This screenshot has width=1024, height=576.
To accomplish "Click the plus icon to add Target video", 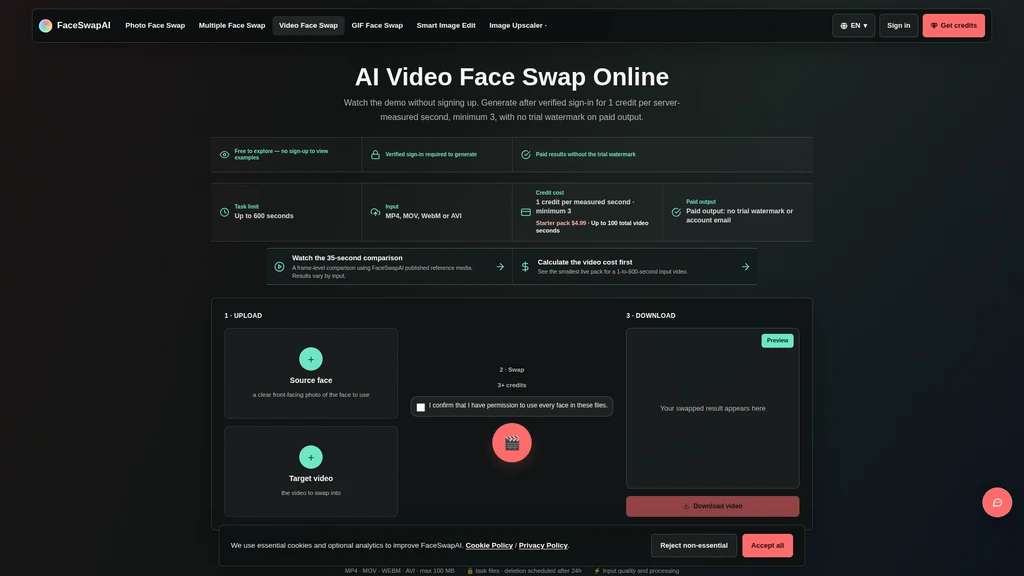I will point(311,457).
